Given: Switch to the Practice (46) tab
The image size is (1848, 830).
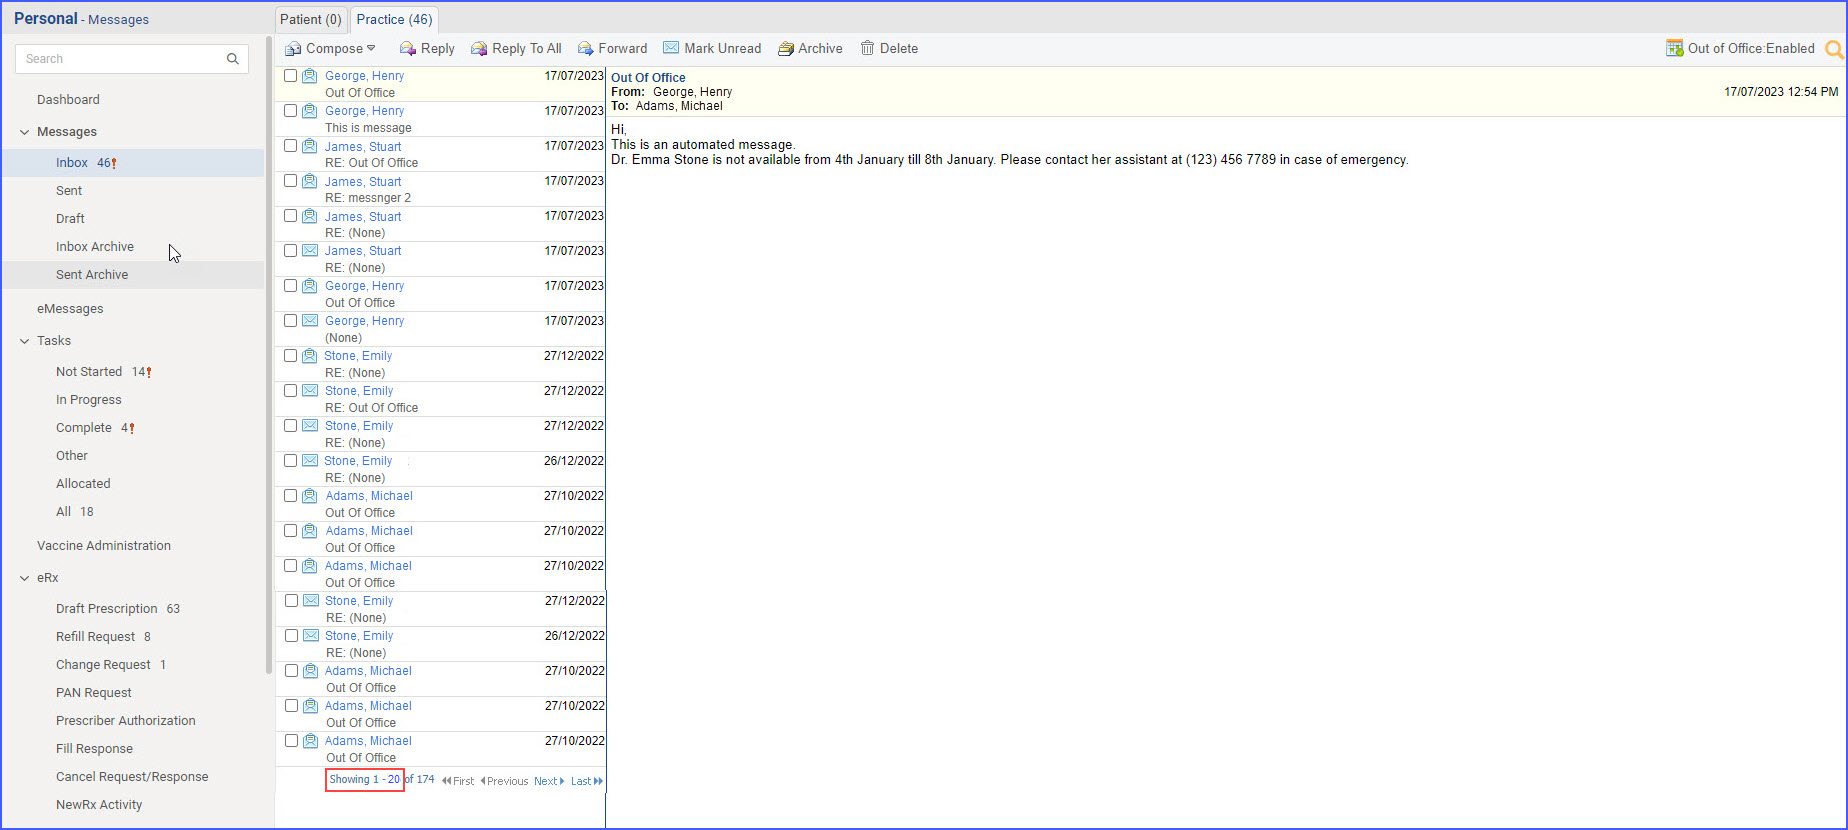Looking at the screenshot, I should click(394, 19).
